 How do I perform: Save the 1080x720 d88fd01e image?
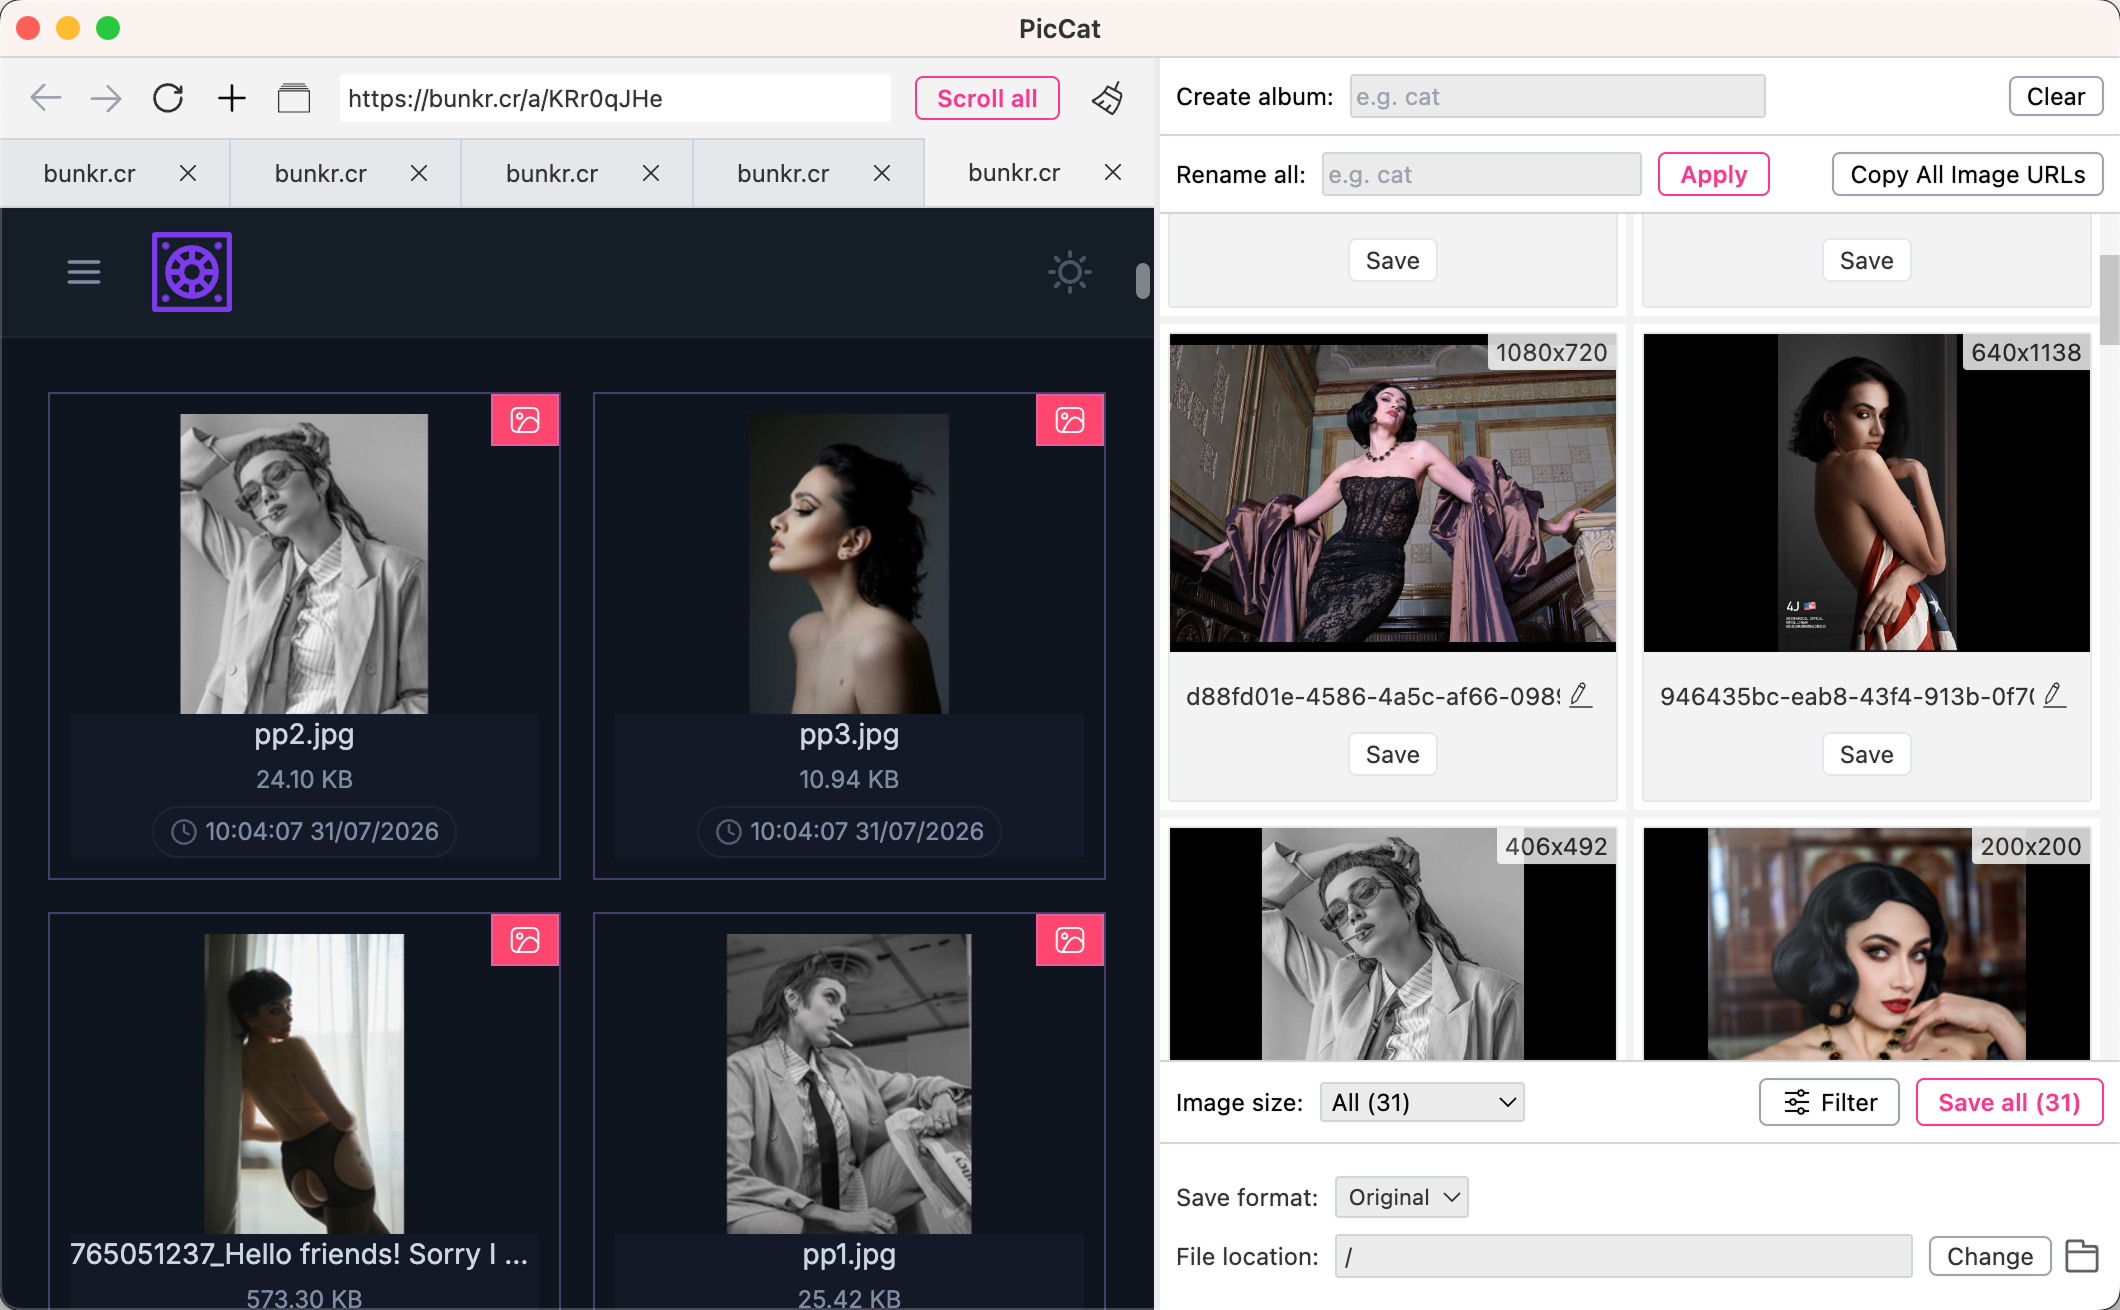click(x=1393, y=754)
